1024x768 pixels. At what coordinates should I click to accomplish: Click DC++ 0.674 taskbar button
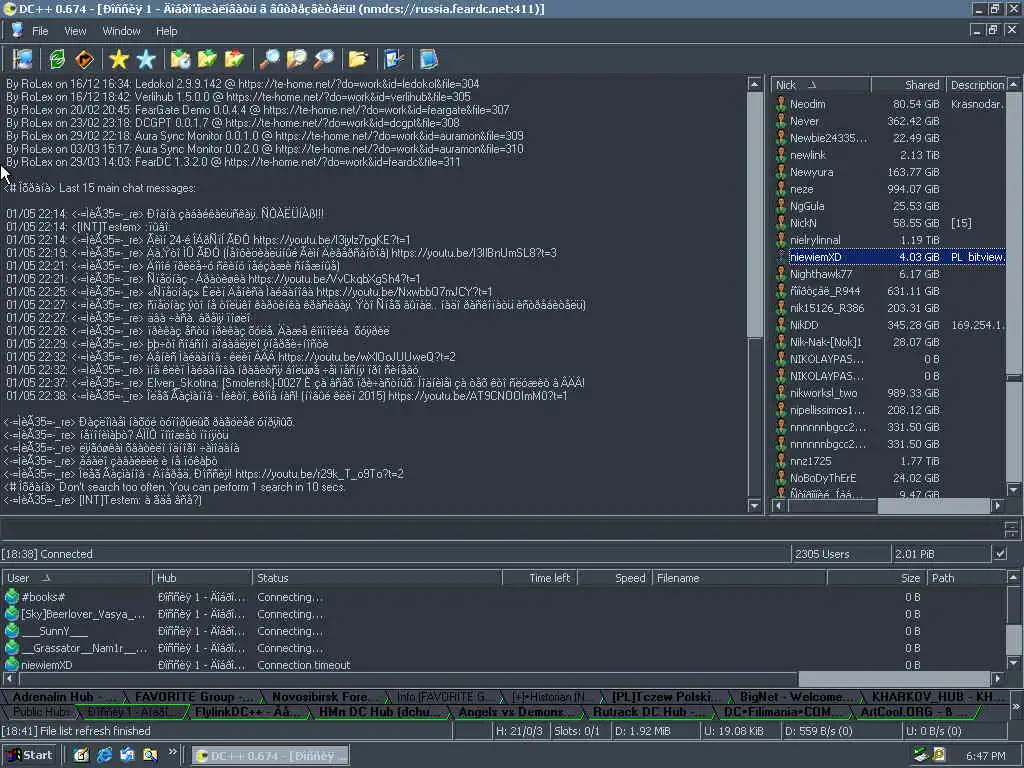pos(270,755)
